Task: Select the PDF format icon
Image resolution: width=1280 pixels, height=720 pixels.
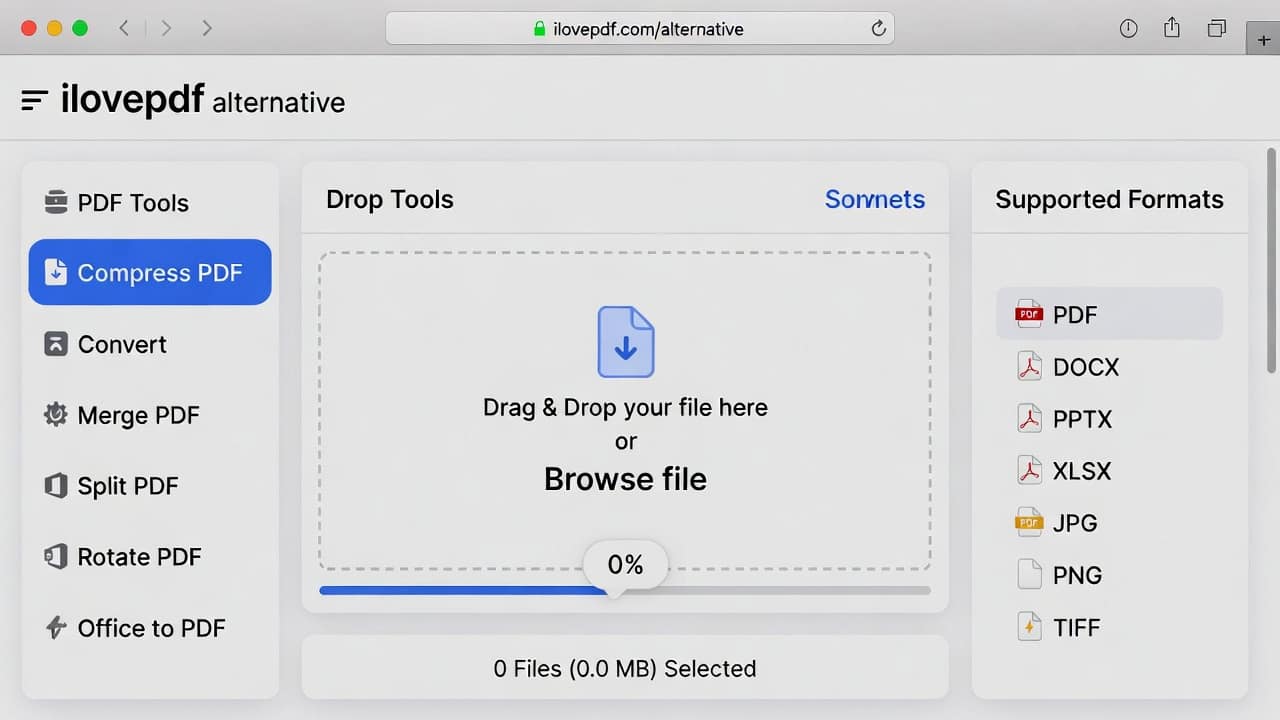Action: click(x=1029, y=315)
